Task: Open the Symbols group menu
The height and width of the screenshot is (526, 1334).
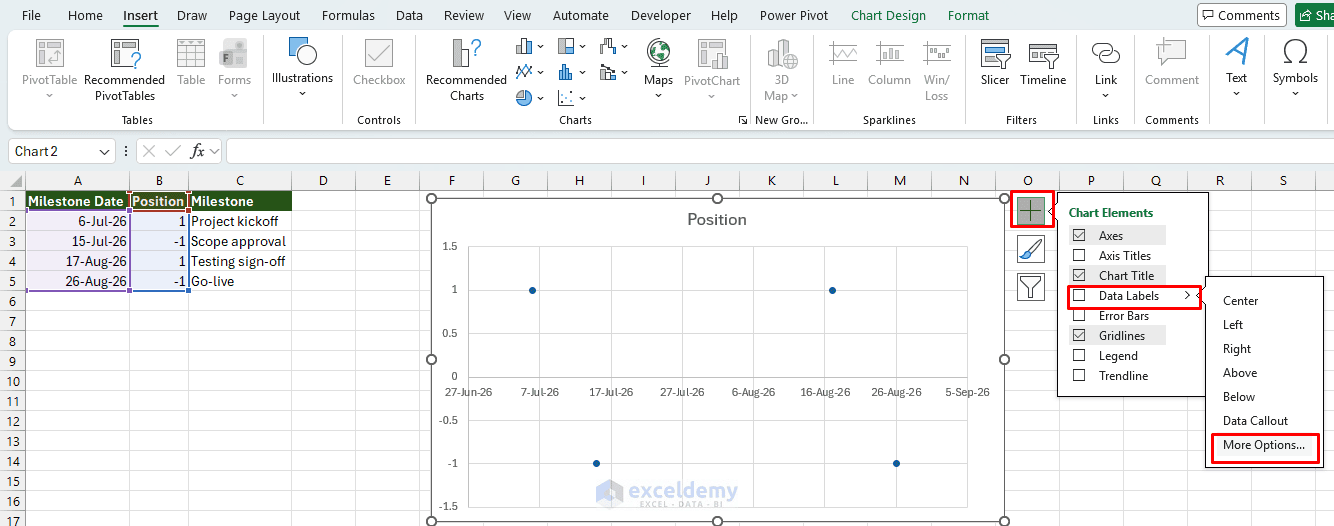Action: [x=1295, y=67]
